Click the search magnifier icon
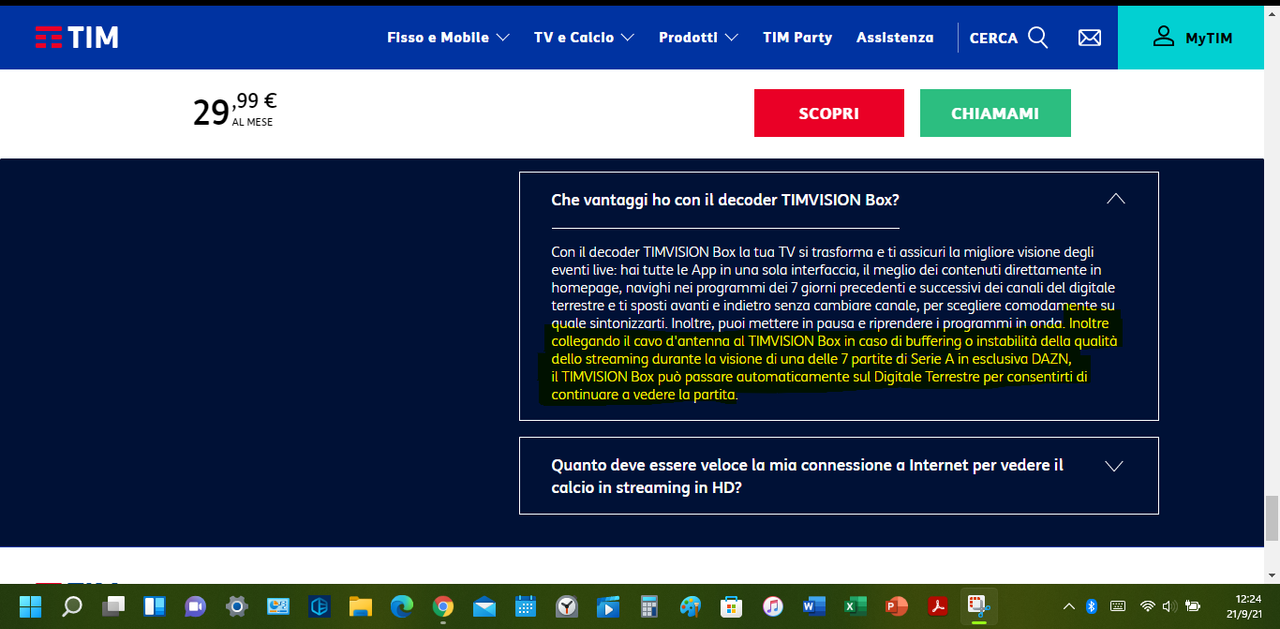Viewport: 1280px width, 629px height. pos(1038,37)
